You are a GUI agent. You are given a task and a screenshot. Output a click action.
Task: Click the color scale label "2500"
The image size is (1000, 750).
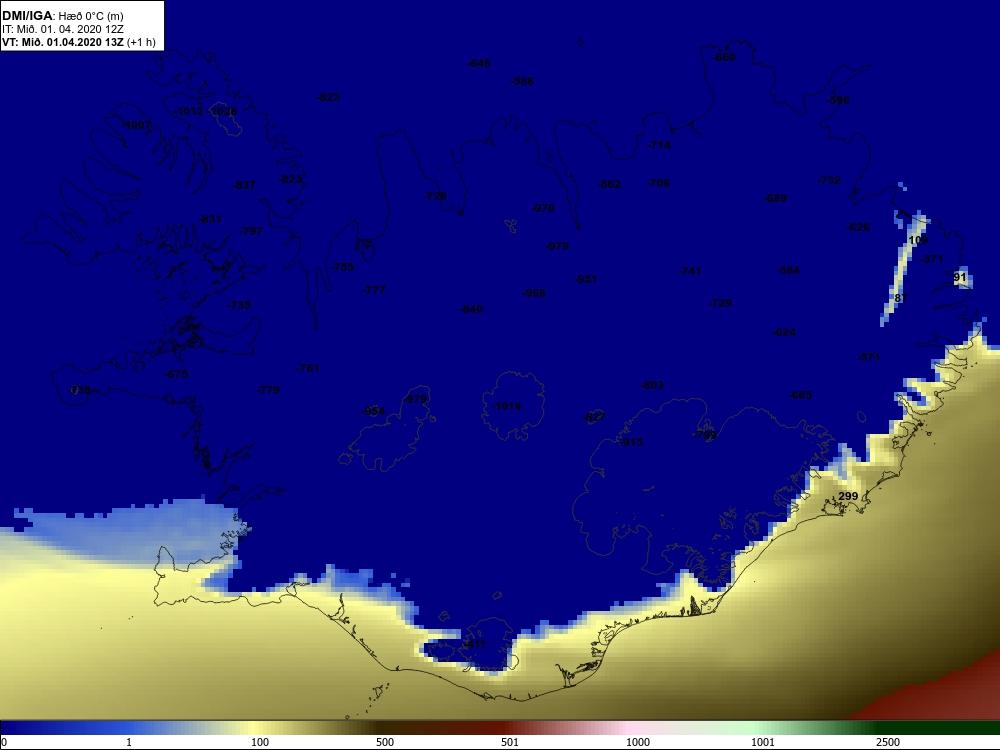(888, 742)
